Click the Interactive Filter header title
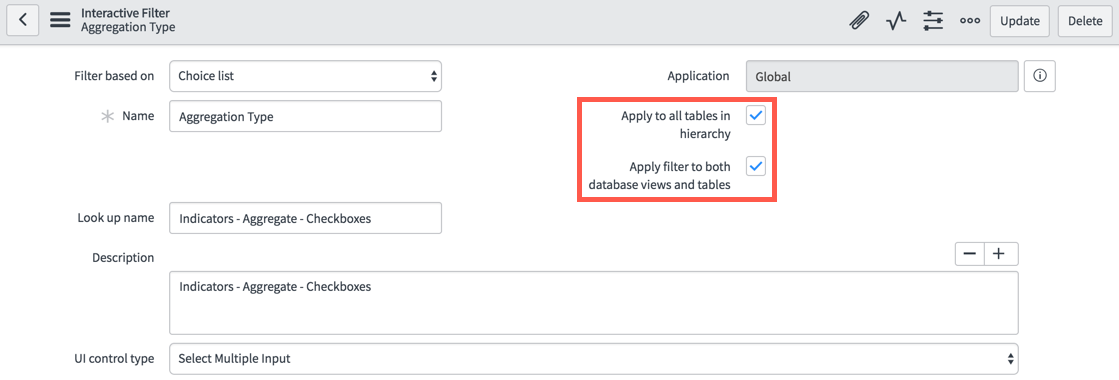This screenshot has width=1119, height=380. pos(126,13)
